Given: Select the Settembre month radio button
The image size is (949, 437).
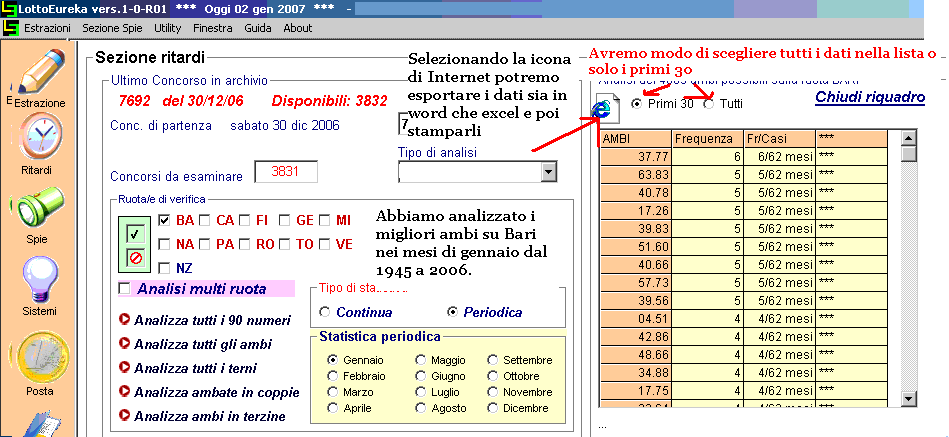Looking at the screenshot, I should click(x=493, y=360).
